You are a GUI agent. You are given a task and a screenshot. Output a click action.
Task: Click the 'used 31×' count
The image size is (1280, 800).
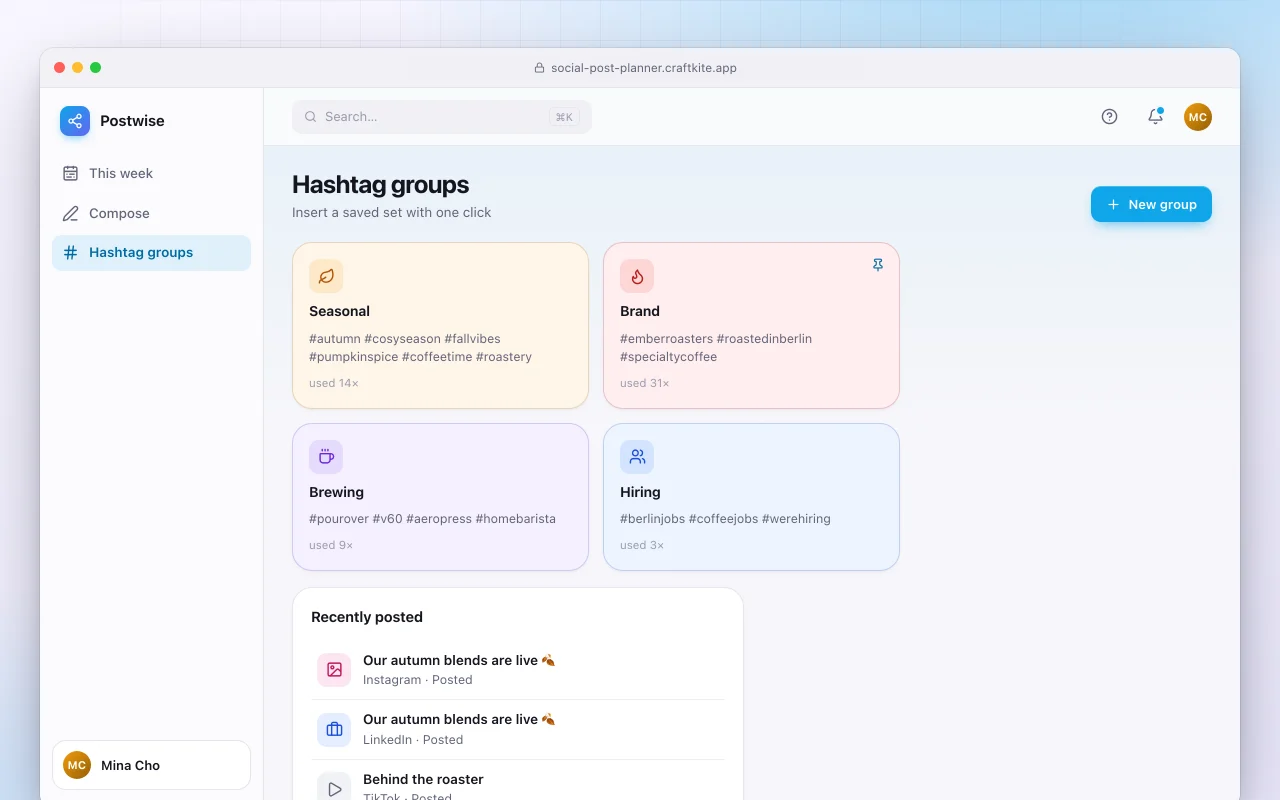coord(645,383)
